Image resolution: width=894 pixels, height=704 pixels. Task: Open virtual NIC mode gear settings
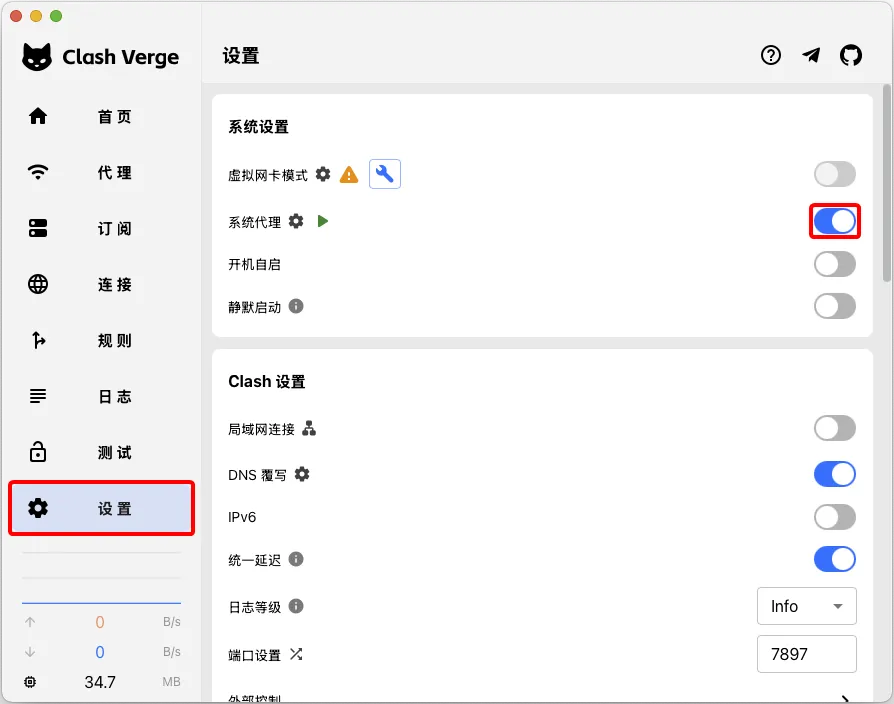[323, 174]
